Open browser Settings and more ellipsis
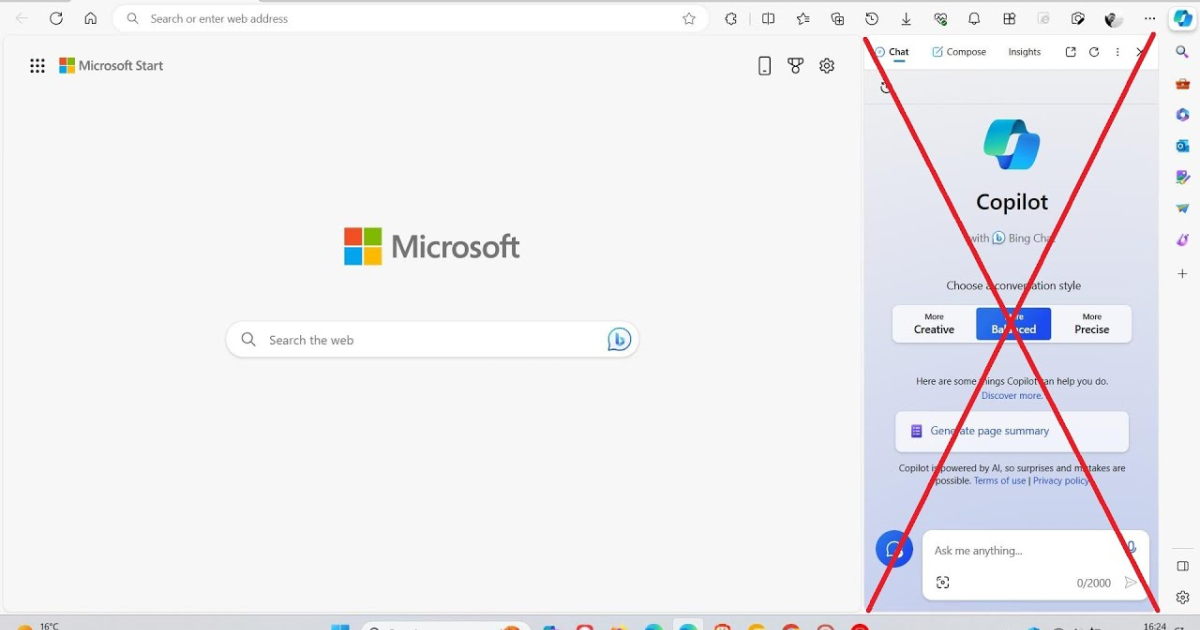Image resolution: width=1200 pixels, height=630 pixels. [1150, 19]
